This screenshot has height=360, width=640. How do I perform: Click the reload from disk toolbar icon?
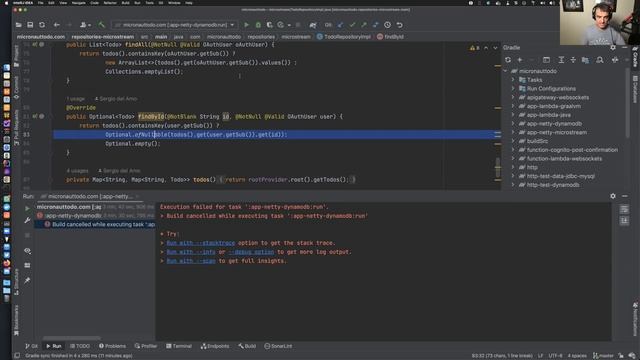[42, 25]
